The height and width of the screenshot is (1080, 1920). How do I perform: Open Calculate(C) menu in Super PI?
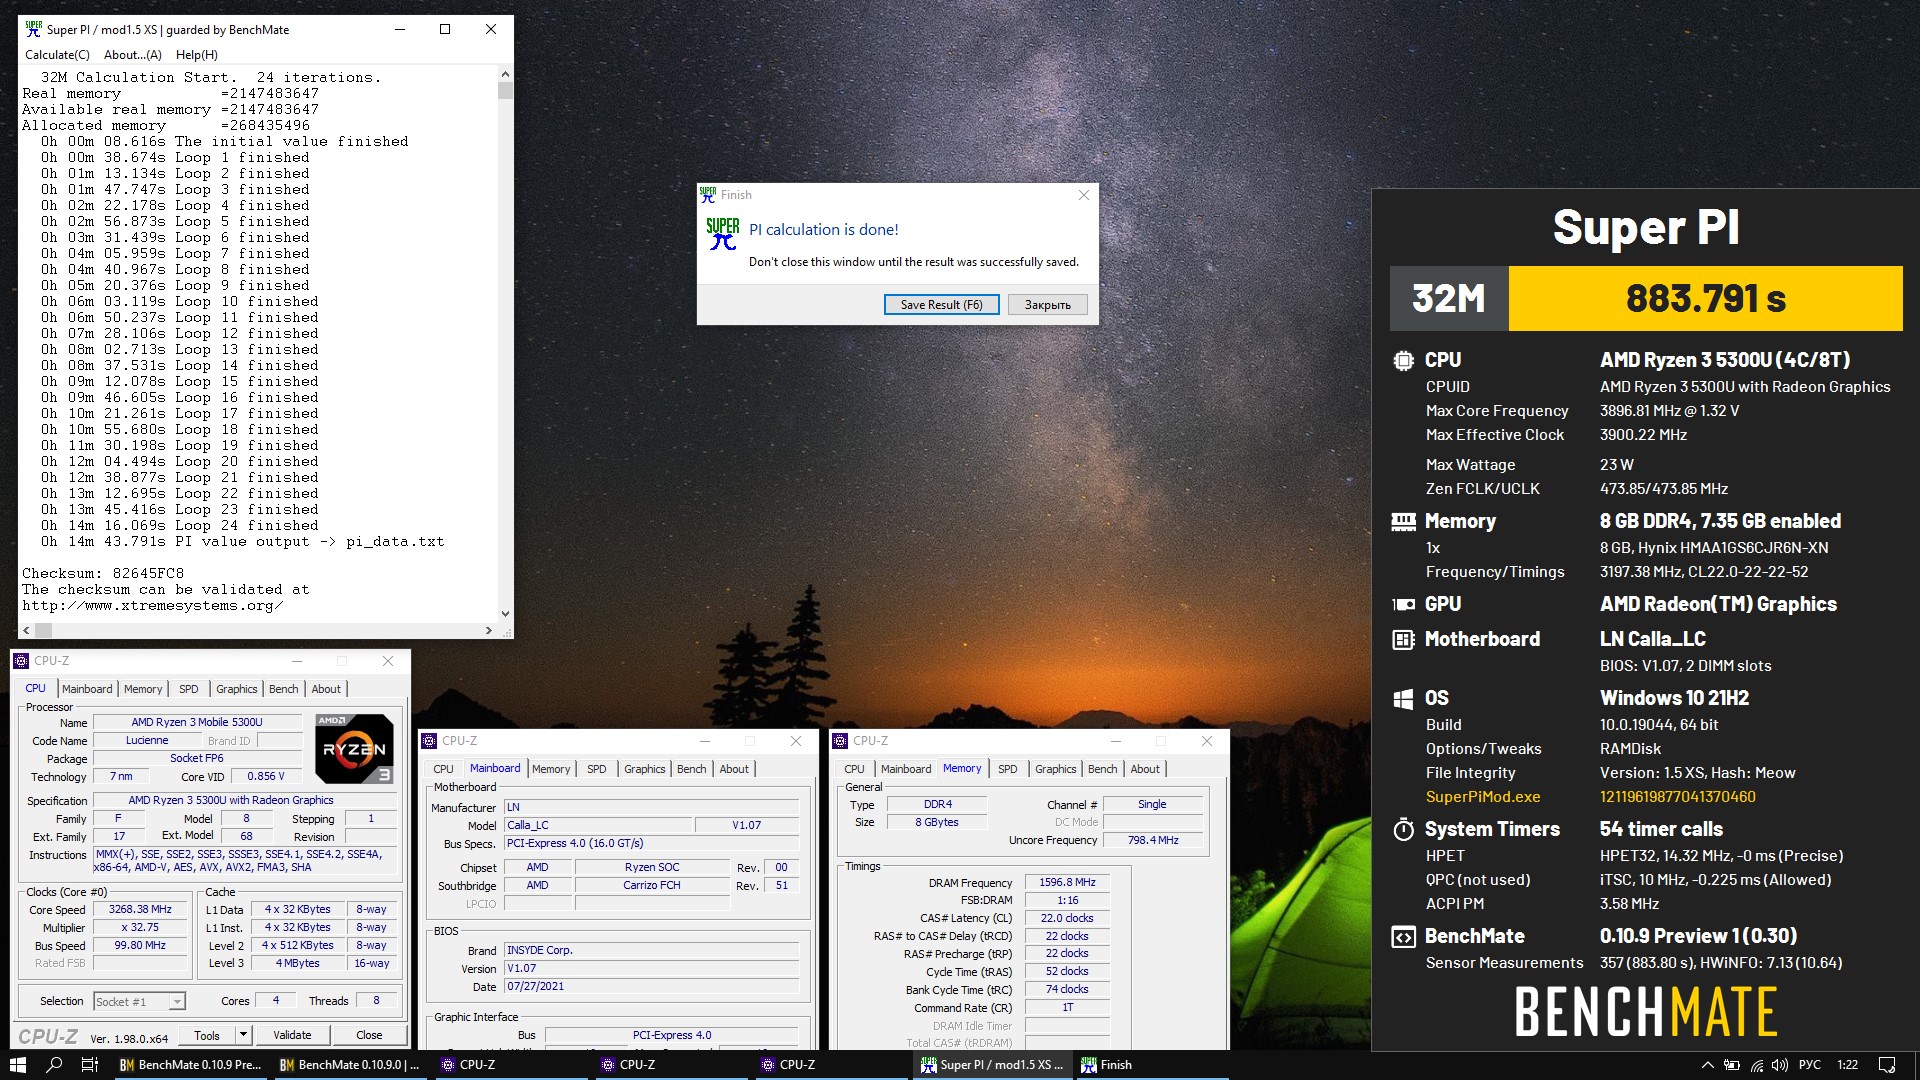(57, 55)
